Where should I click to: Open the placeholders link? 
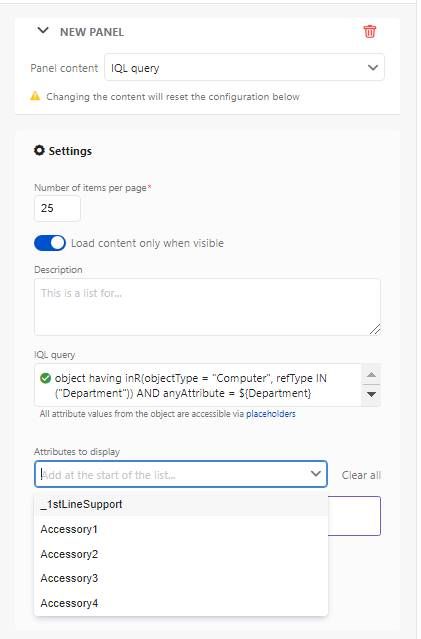[271, 414]
